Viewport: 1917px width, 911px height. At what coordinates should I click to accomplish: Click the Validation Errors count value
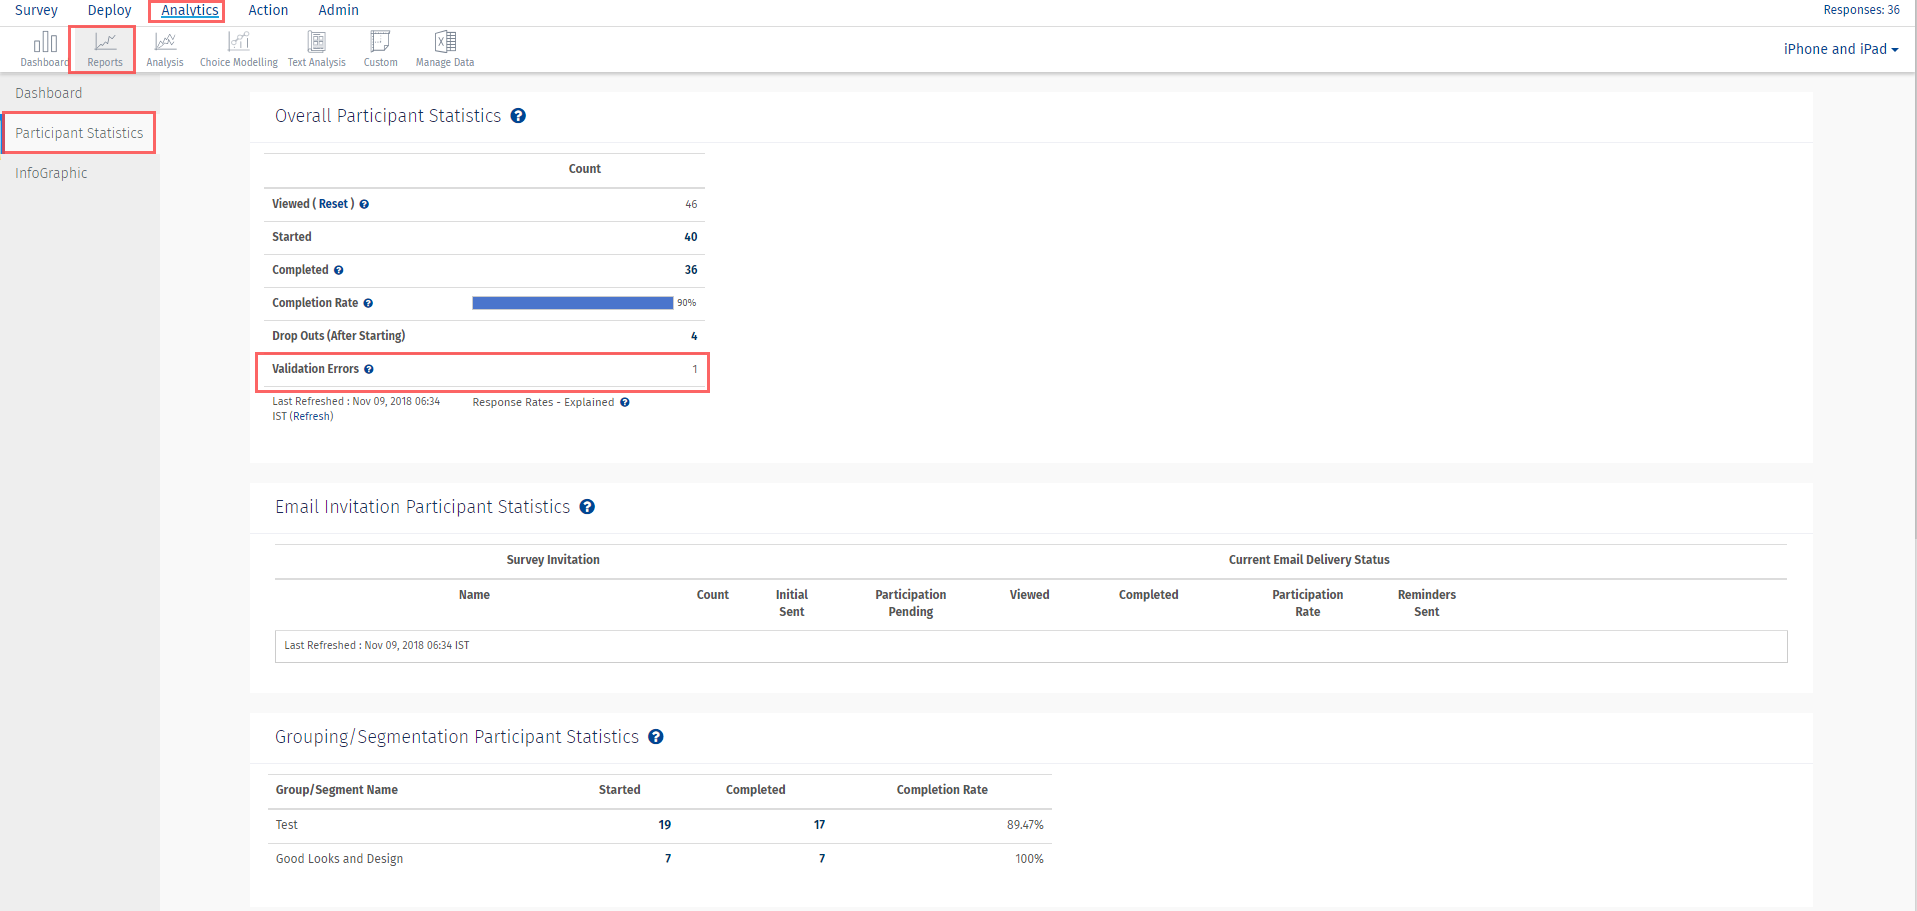(694, 370)
